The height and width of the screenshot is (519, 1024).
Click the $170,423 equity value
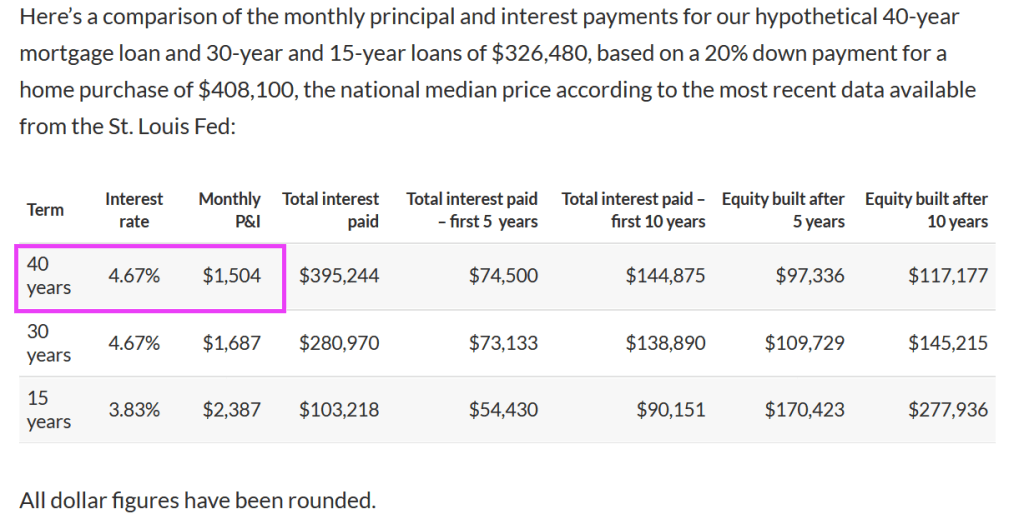804,410
